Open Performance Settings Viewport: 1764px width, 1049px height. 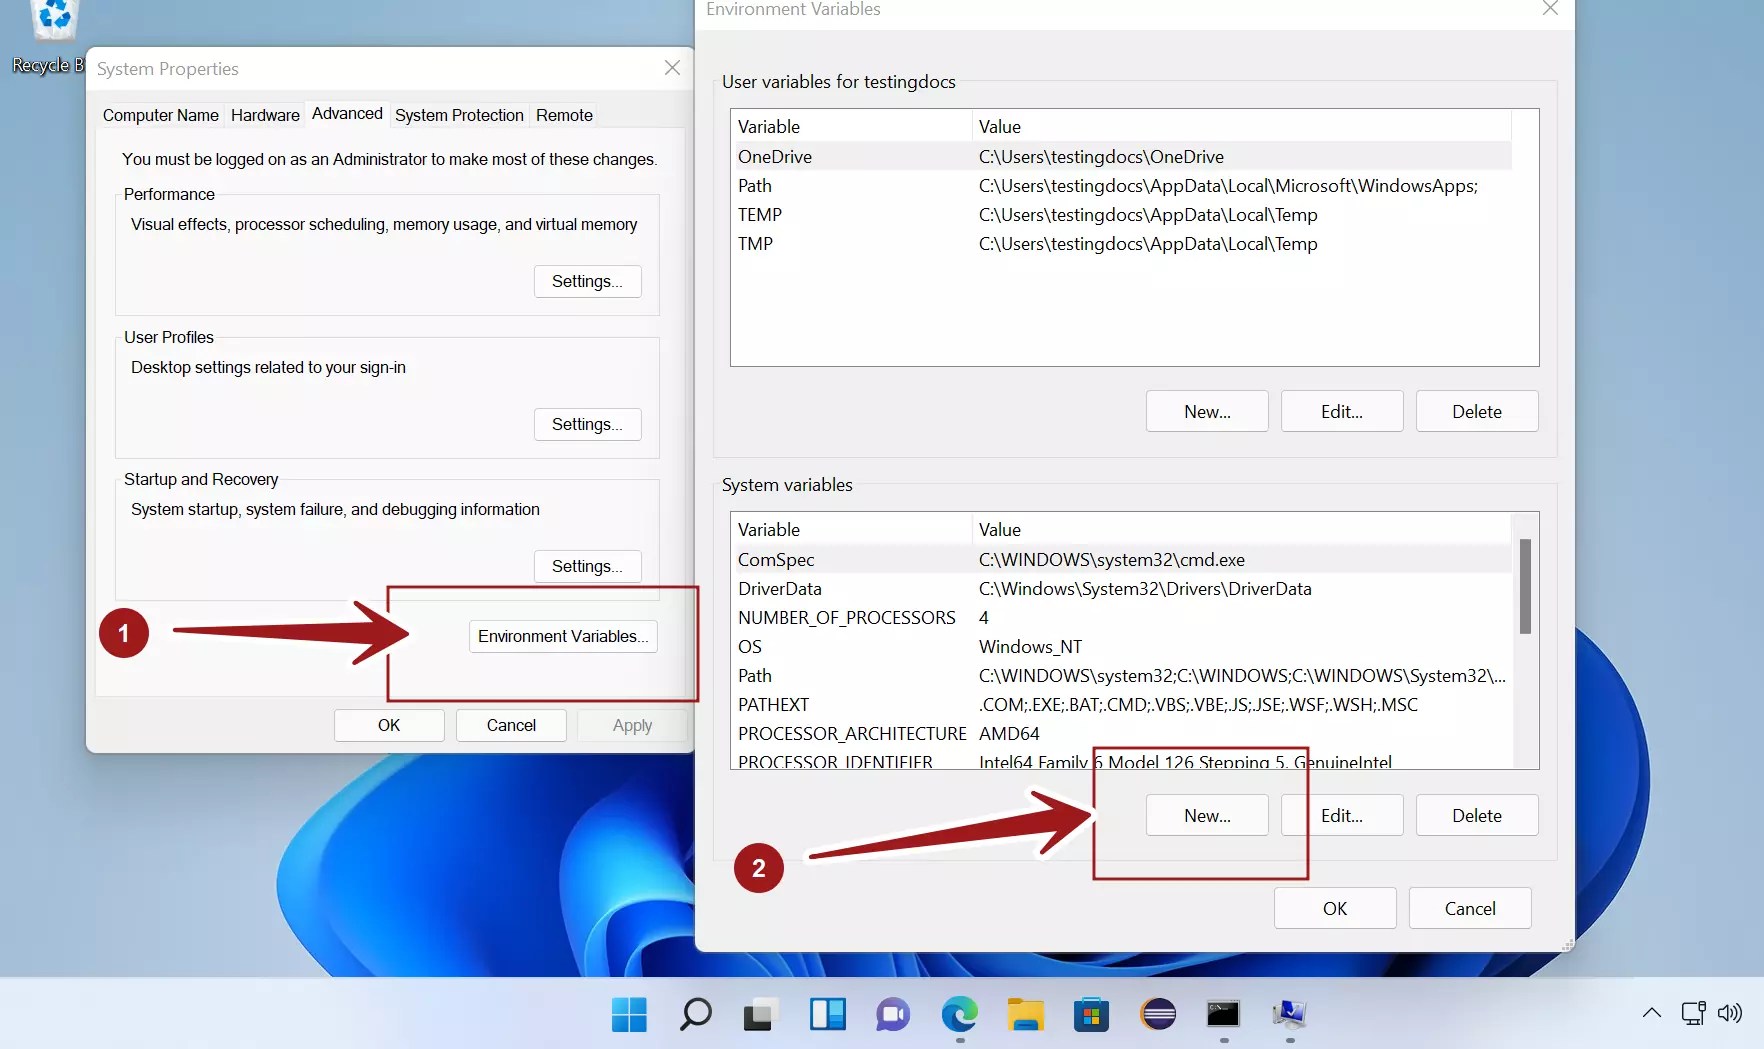click(587, 281)
